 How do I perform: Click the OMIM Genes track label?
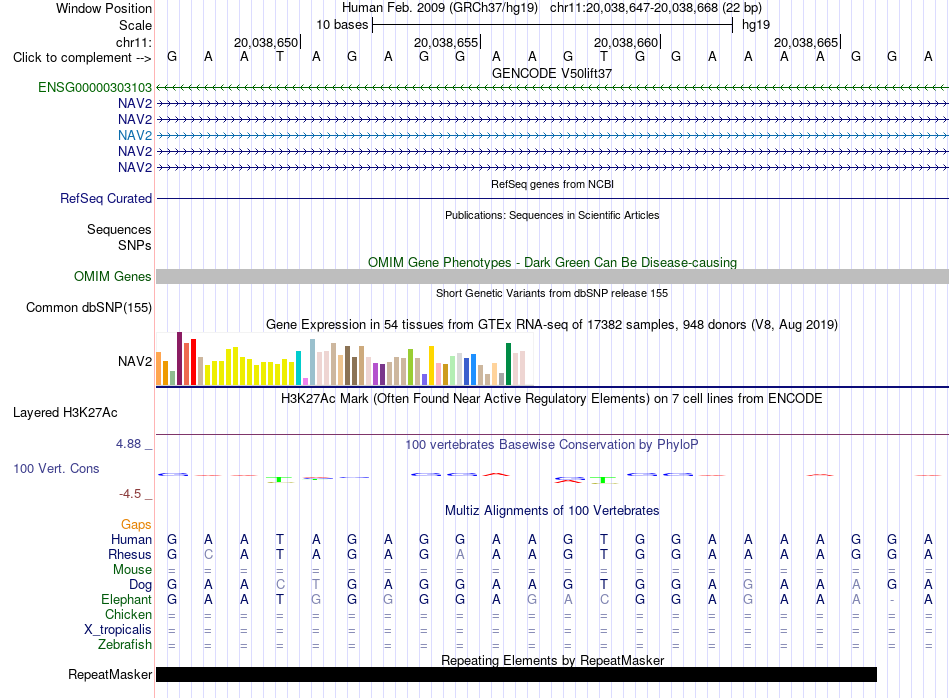pyautogui.click(x=112, y=276)
